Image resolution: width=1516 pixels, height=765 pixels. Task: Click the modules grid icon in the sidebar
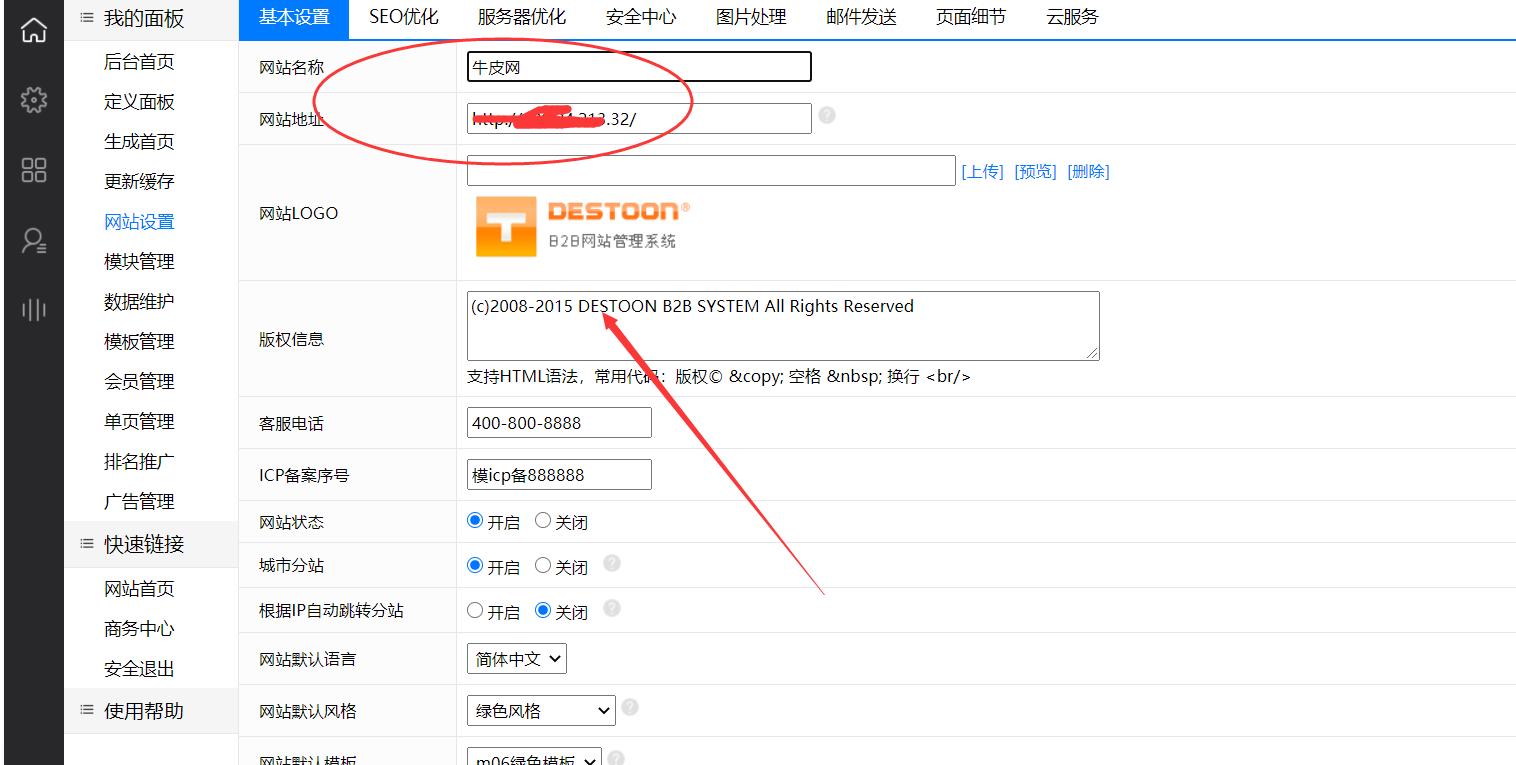[x=33, y=170]
